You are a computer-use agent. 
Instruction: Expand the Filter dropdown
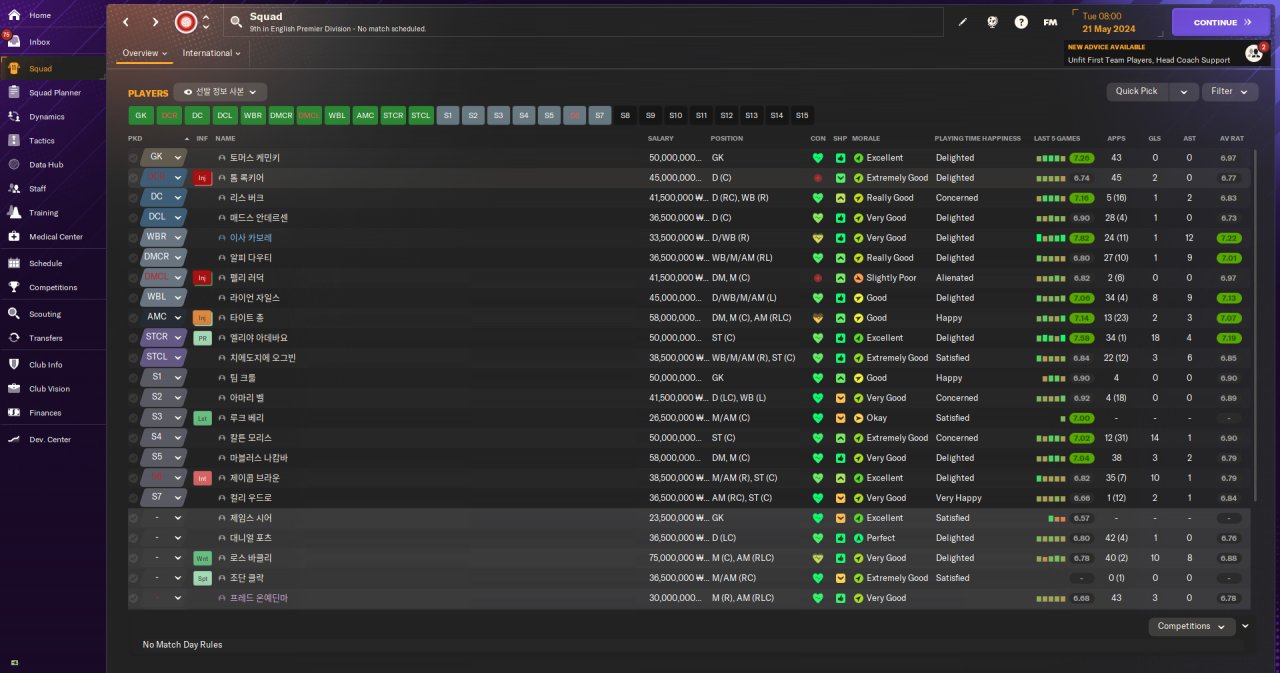click(x=1230, y=91)
